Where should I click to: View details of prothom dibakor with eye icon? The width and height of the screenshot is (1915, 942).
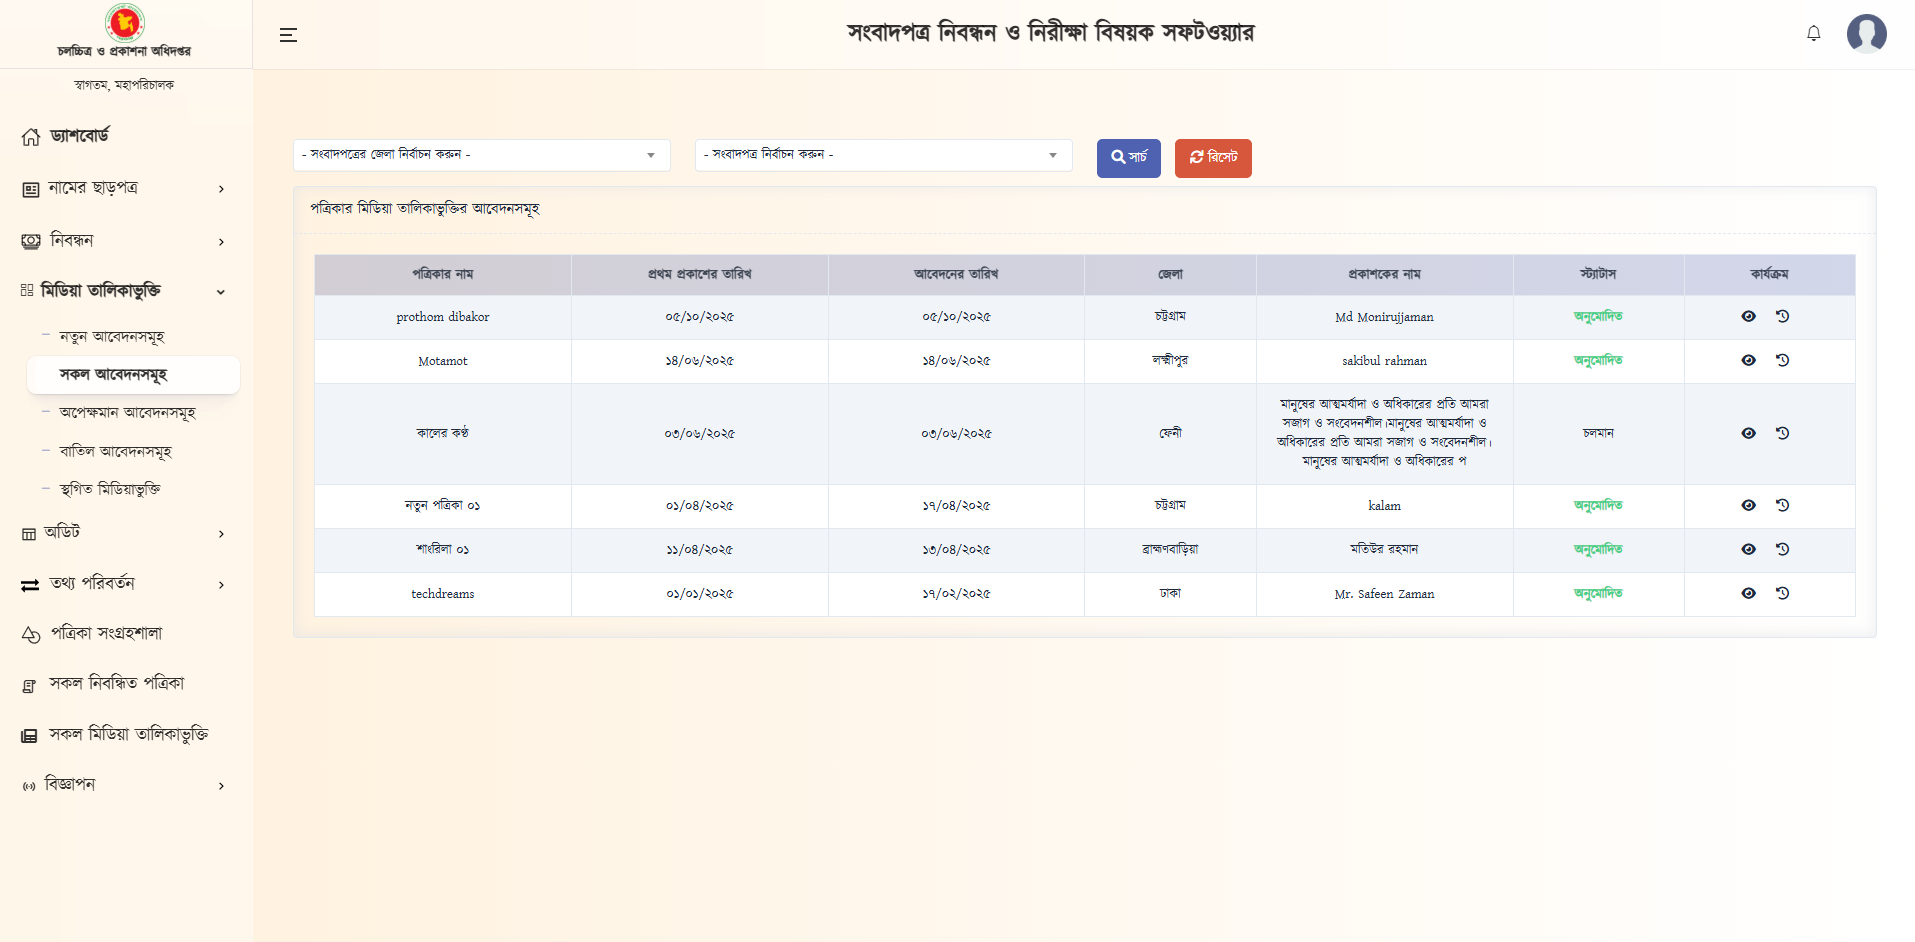coord(1748,316)
